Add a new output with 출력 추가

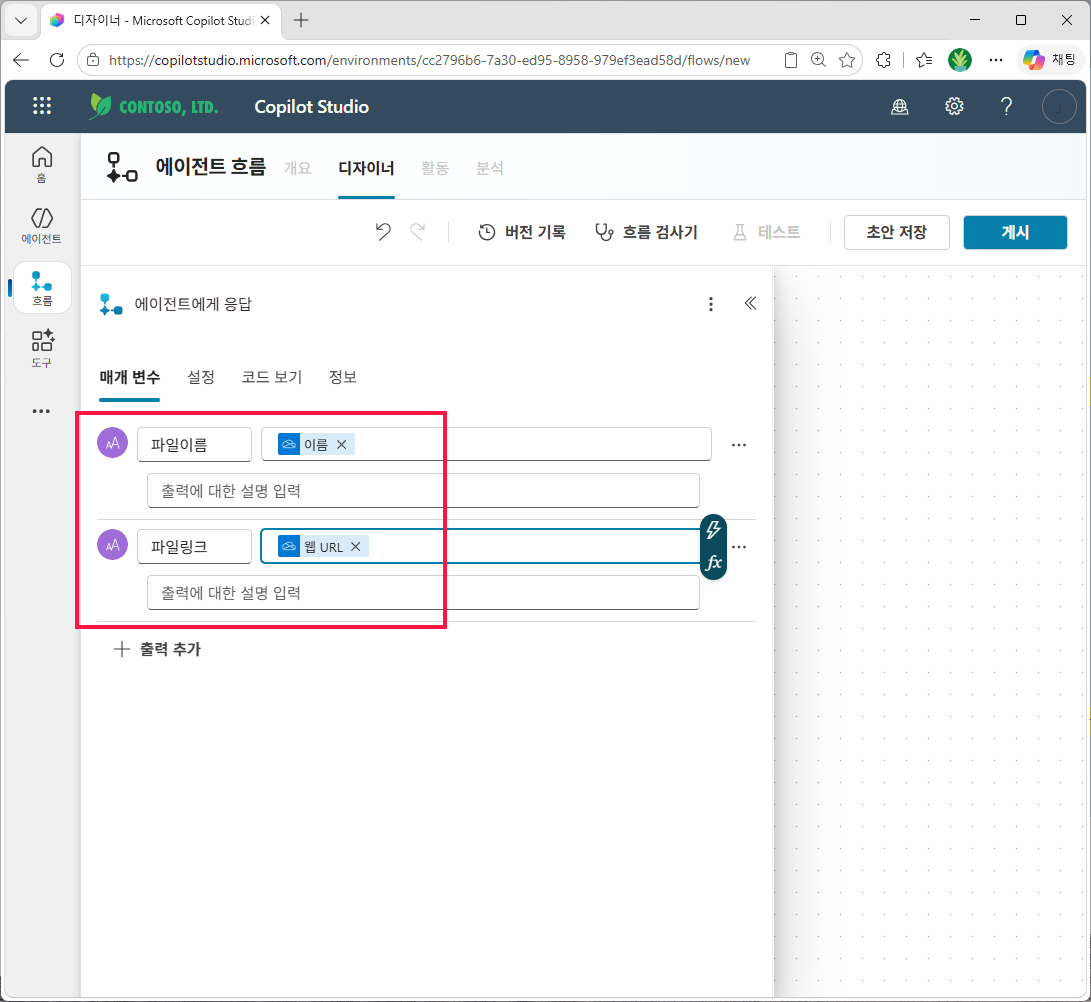(157, 649)
